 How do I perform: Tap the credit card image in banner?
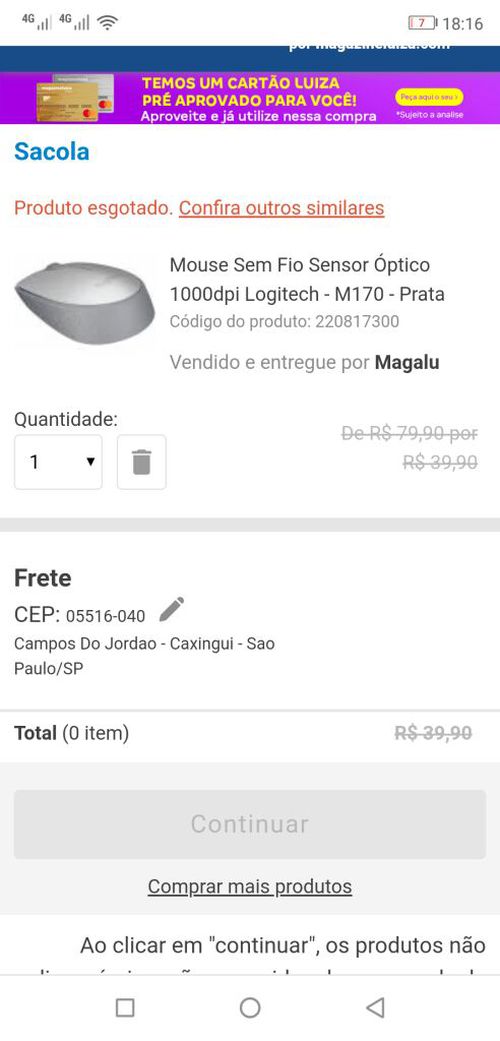pos(75,98)
